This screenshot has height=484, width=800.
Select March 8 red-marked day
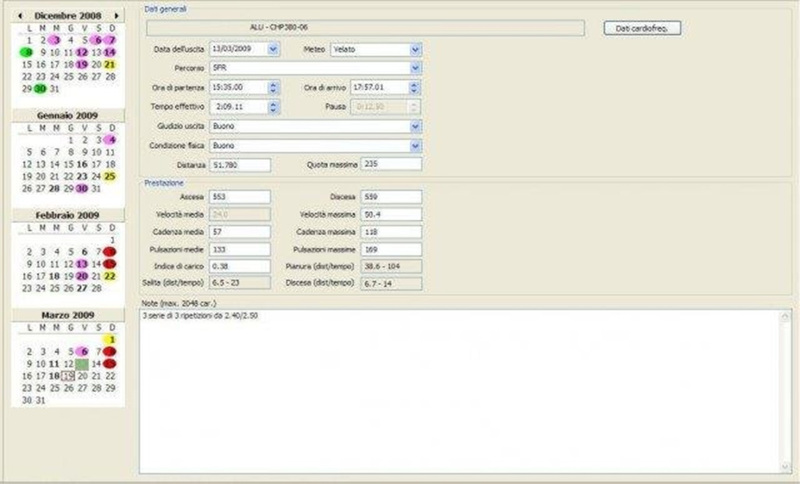pos(110,351)
